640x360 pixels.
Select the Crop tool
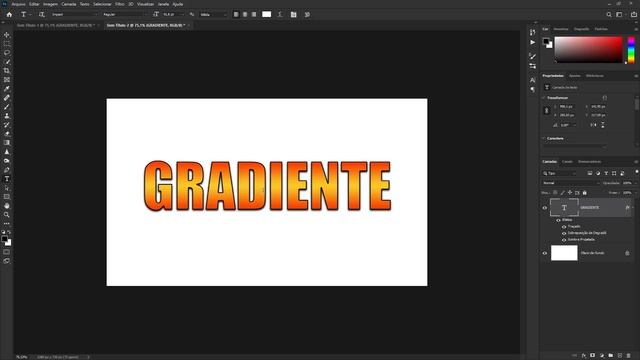(7, 71)
